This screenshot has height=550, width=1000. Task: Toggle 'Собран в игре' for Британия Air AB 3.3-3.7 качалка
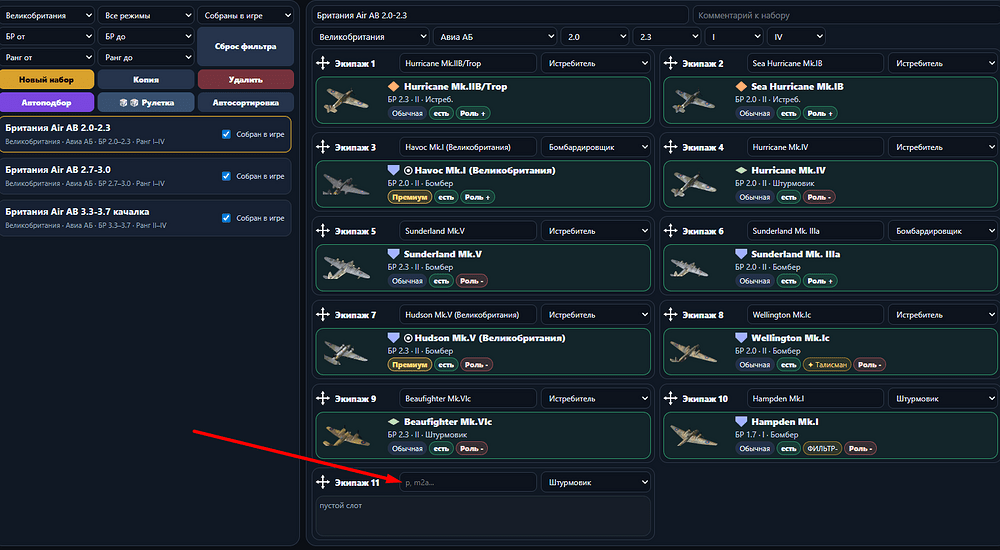(x=226, y=218)
